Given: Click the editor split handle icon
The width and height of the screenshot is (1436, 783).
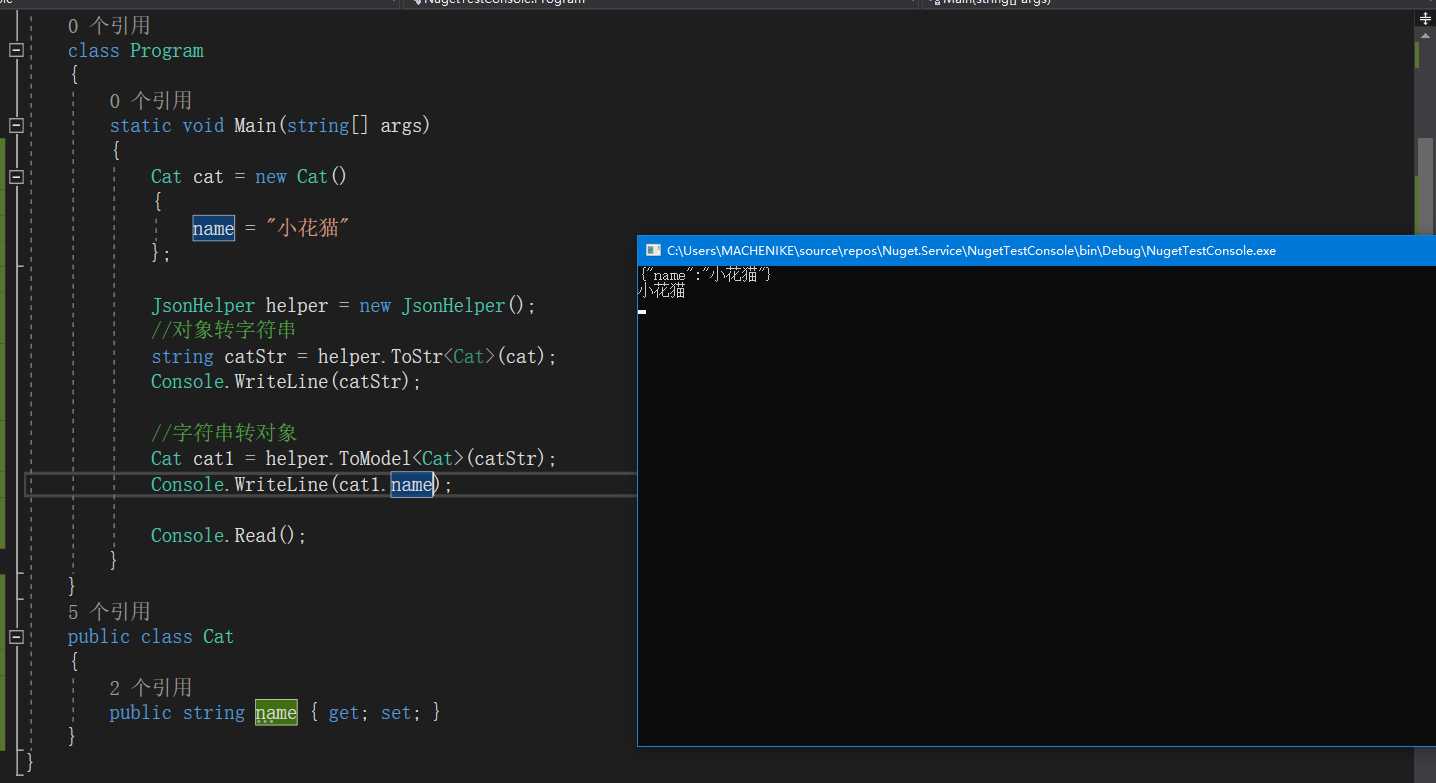Looking at the screenshot, I should tap(1425, 19).
